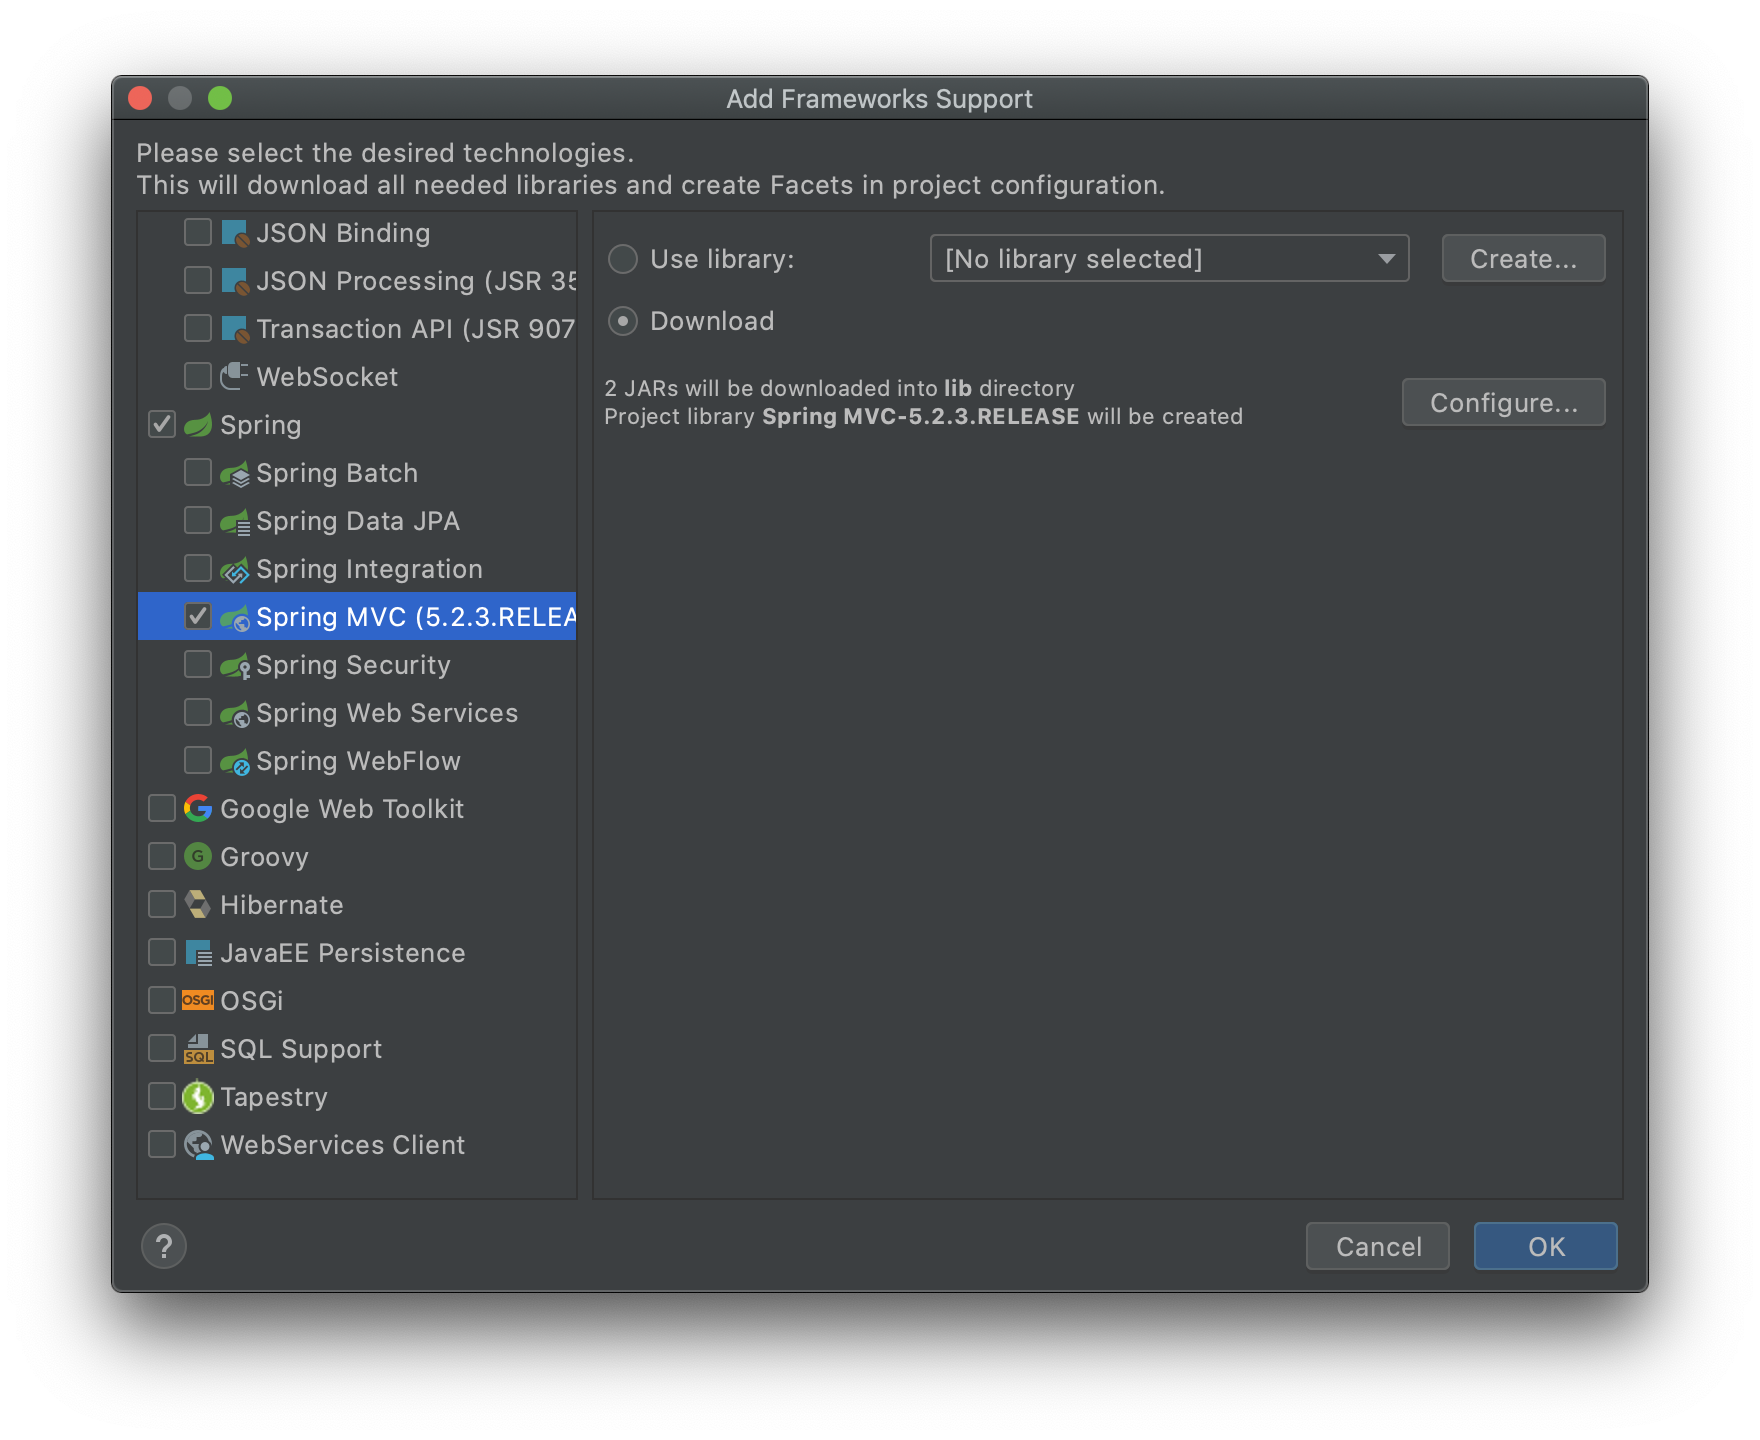Open the No library selected dropdown
The height and width of the screenshot is (1440, 1760).
(x=1169, y=259)
